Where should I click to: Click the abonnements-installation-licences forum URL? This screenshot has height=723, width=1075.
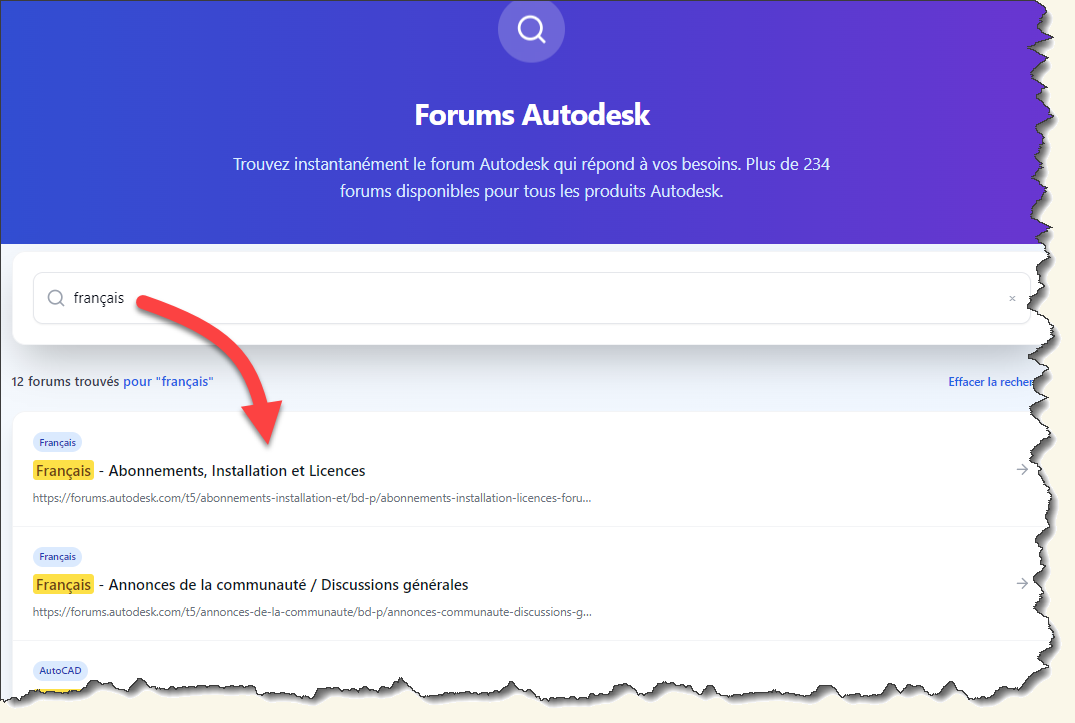tap(312, 498)
